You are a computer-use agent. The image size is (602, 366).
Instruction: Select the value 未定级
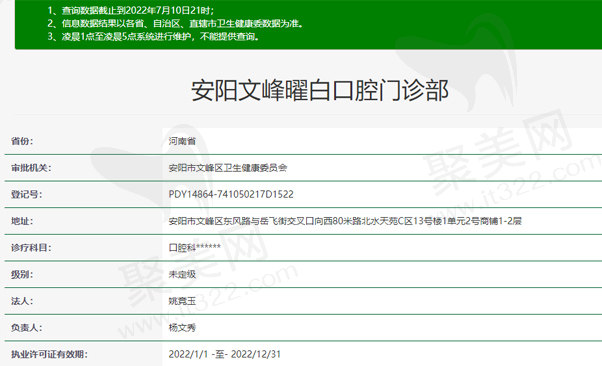coord(182,274)
